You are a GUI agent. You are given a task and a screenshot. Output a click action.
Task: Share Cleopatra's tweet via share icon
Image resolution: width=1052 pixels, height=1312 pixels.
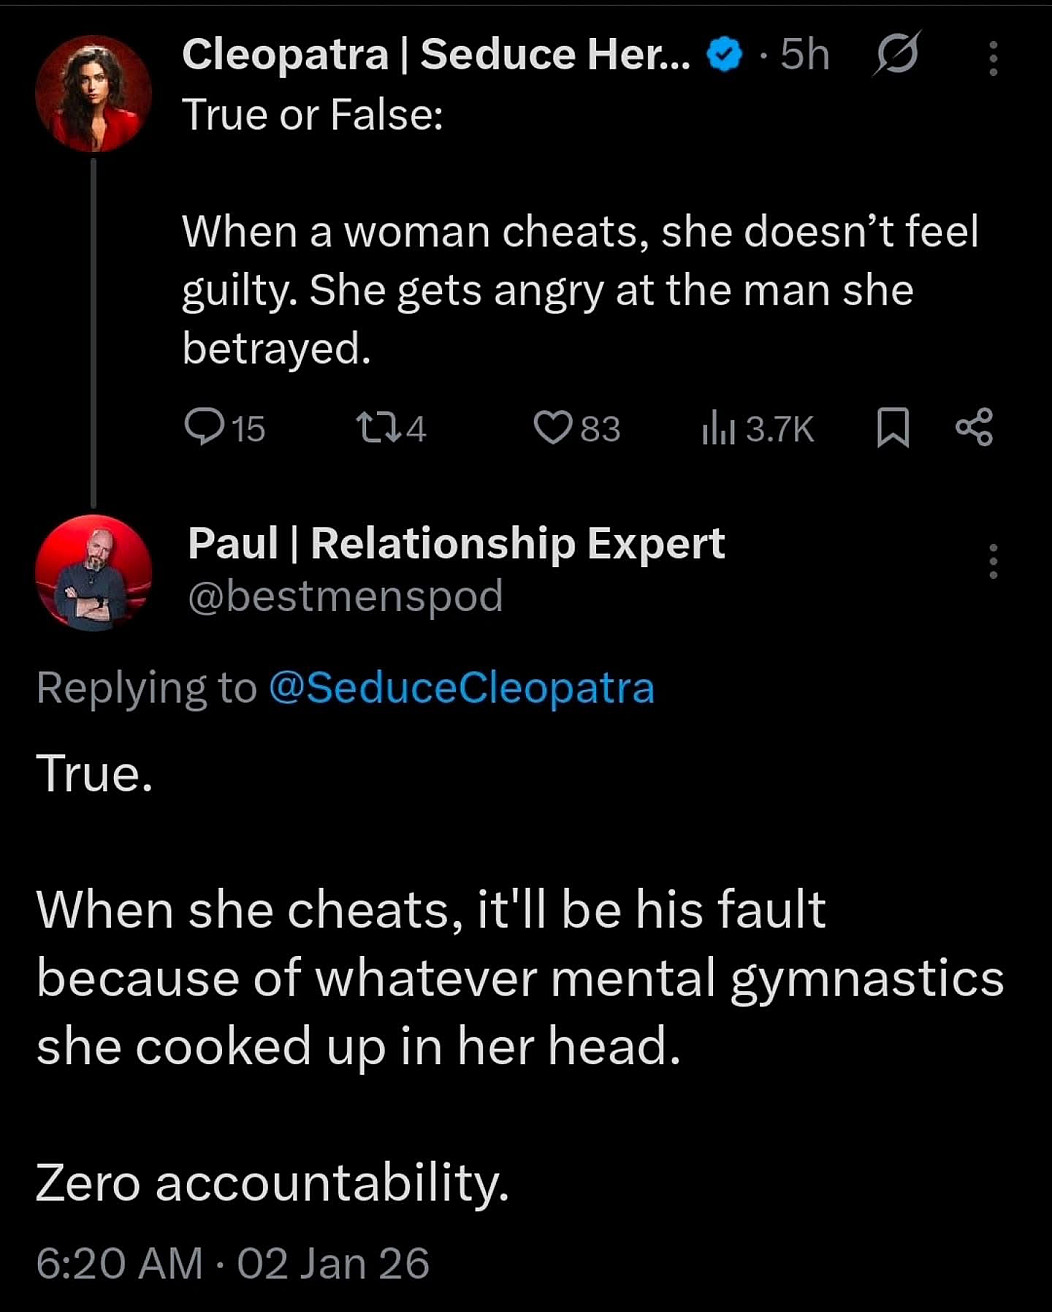[974, 427]
